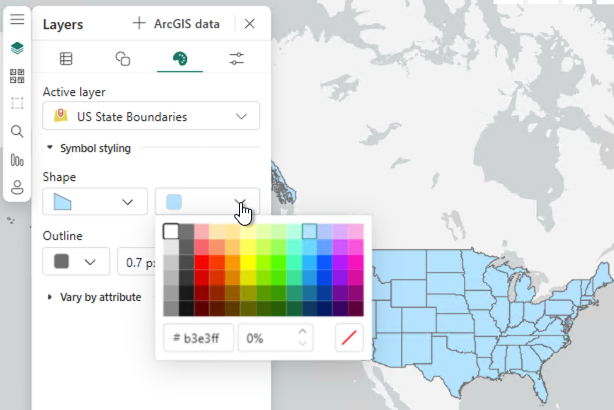
Task: Open the hamburger menu at top
Action: [17, 19]
